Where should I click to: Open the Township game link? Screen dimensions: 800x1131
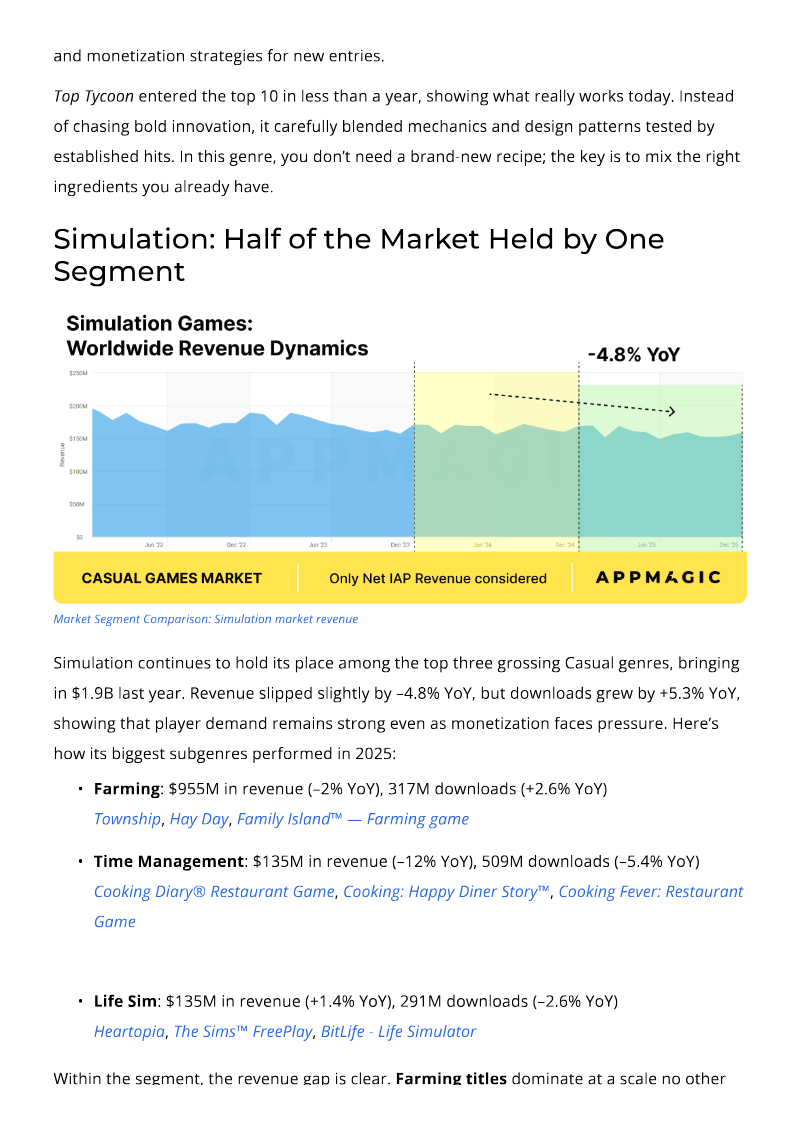128,819
